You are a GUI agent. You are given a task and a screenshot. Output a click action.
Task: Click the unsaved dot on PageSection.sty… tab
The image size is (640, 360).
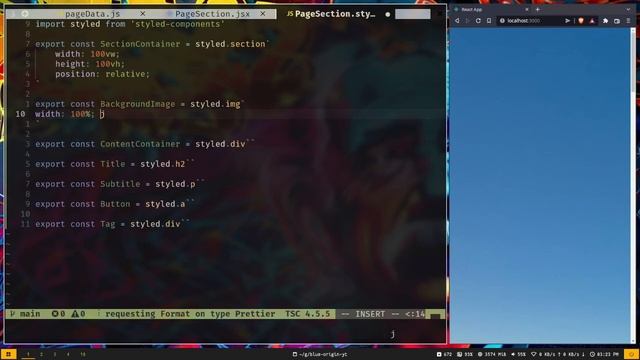click(387, 14)
